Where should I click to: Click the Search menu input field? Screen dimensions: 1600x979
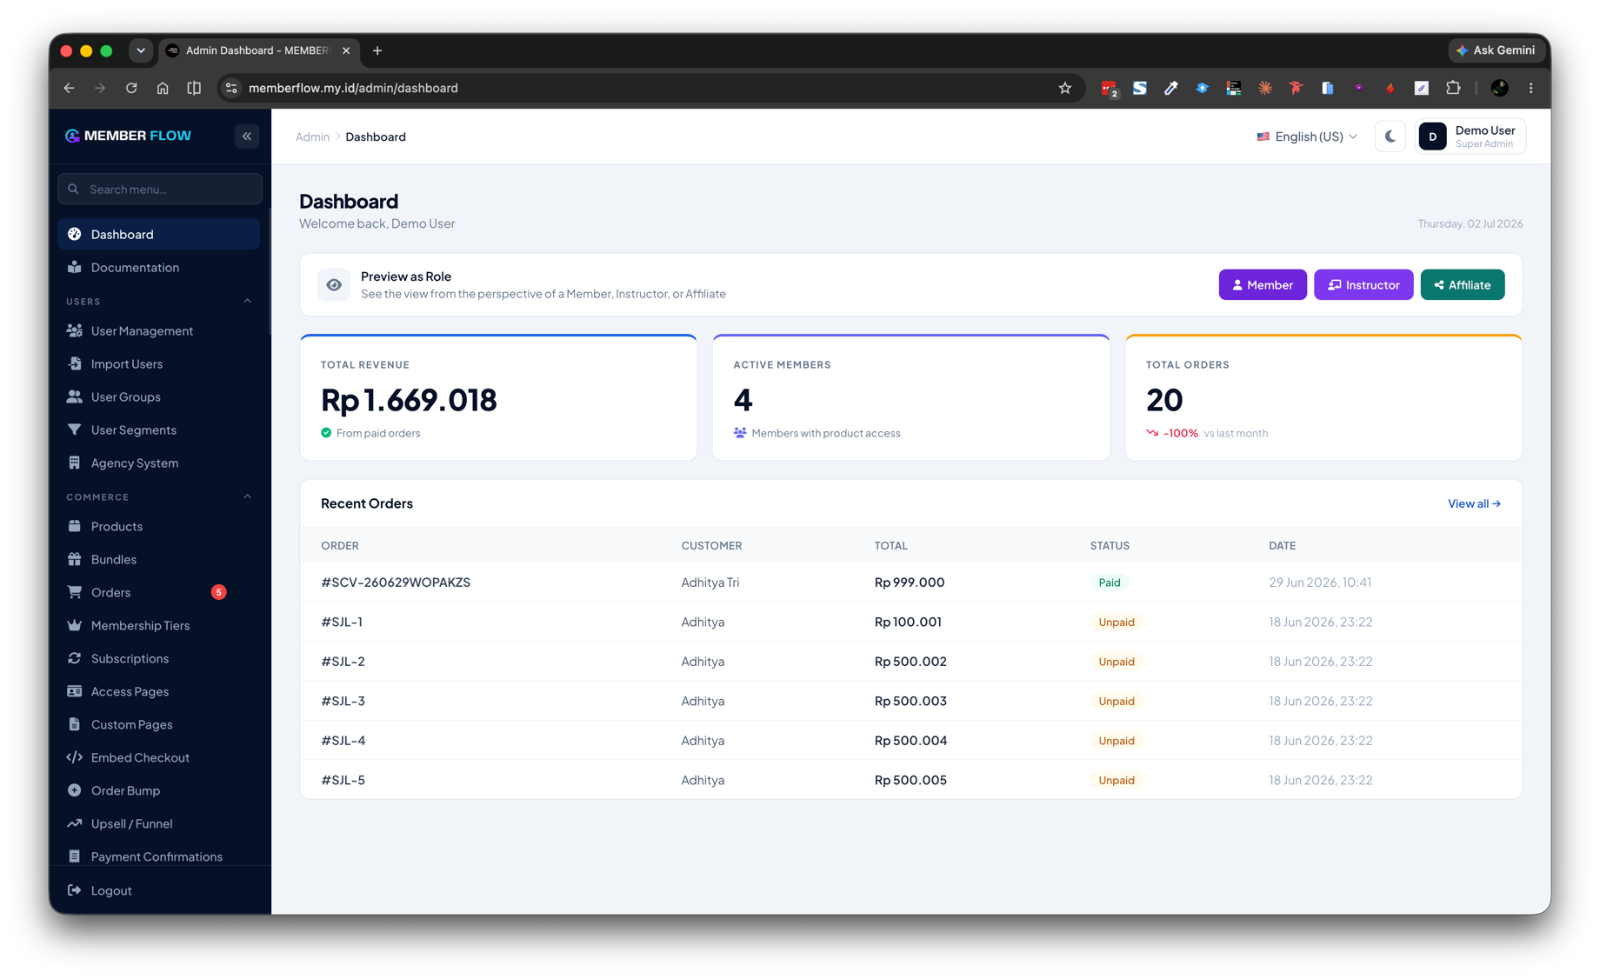pos(160,189)
